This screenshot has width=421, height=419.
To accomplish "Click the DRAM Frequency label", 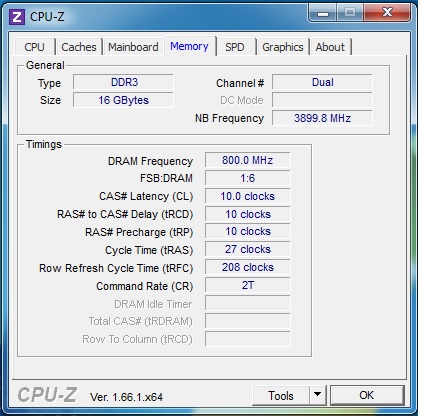I will click(150, 161).
